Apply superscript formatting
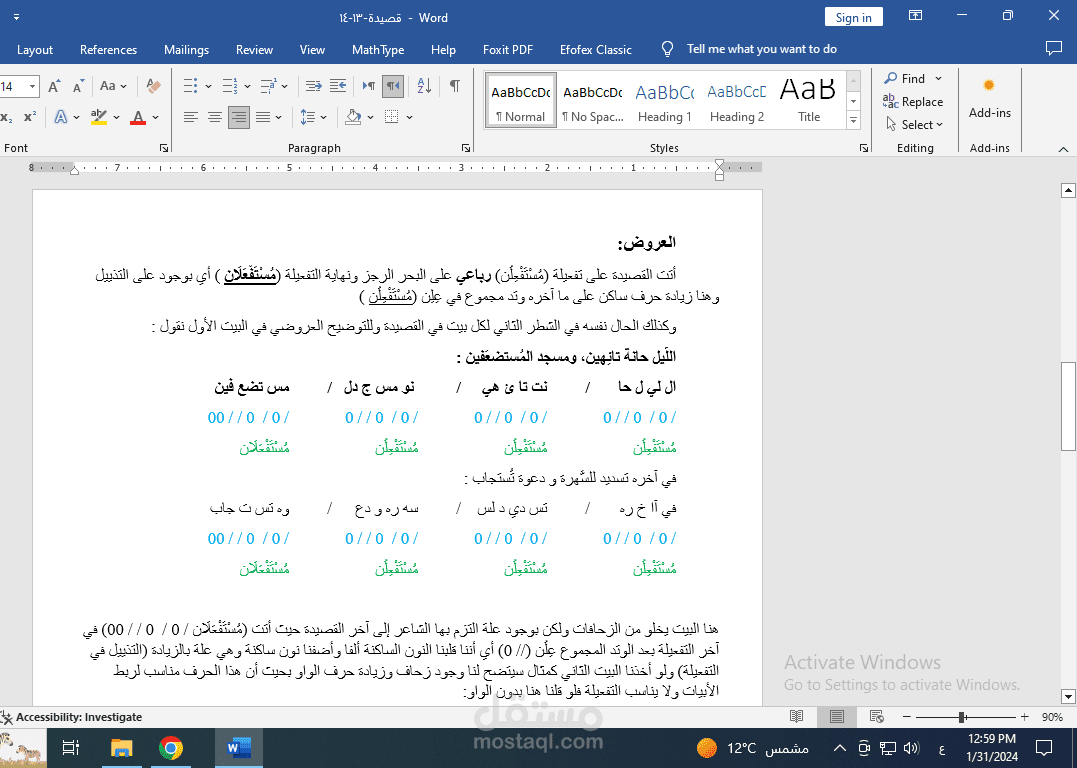The width and height of the screenshot is (1077, 768). point(30,117)
